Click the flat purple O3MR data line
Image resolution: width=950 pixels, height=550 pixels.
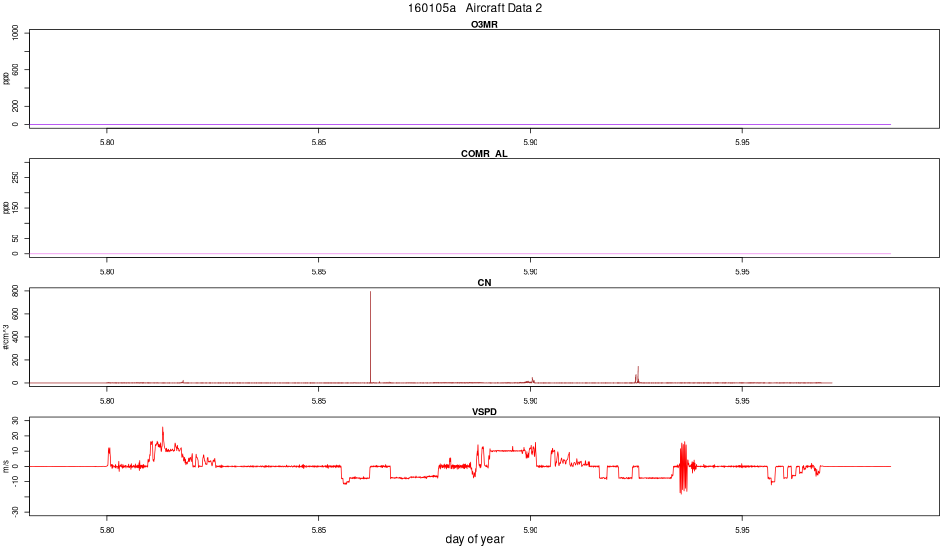pyautogui.click(x=460, y=124)
